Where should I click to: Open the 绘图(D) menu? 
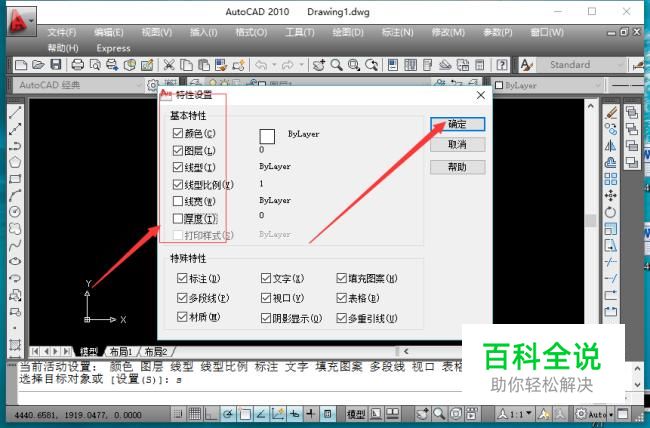(x=348, y=32)
